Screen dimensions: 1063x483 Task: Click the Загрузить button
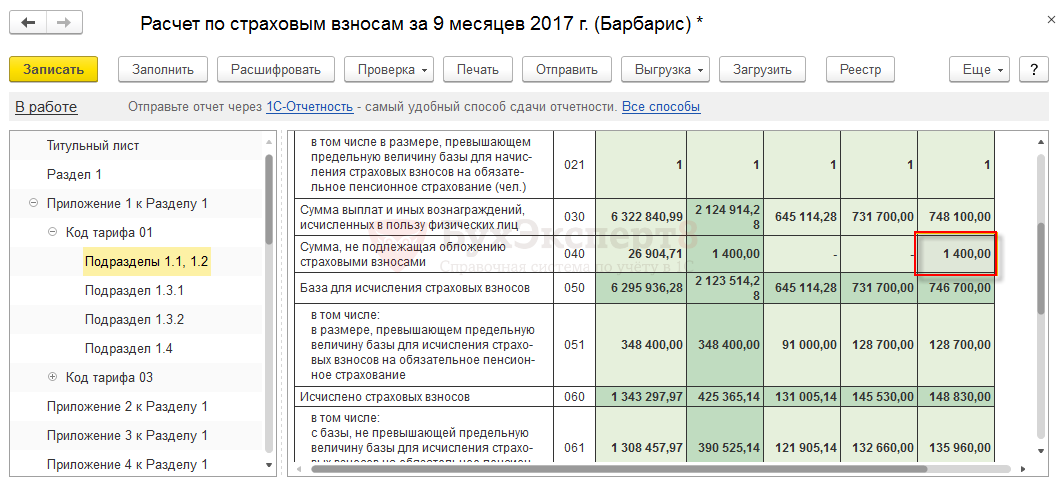point(763,69)
